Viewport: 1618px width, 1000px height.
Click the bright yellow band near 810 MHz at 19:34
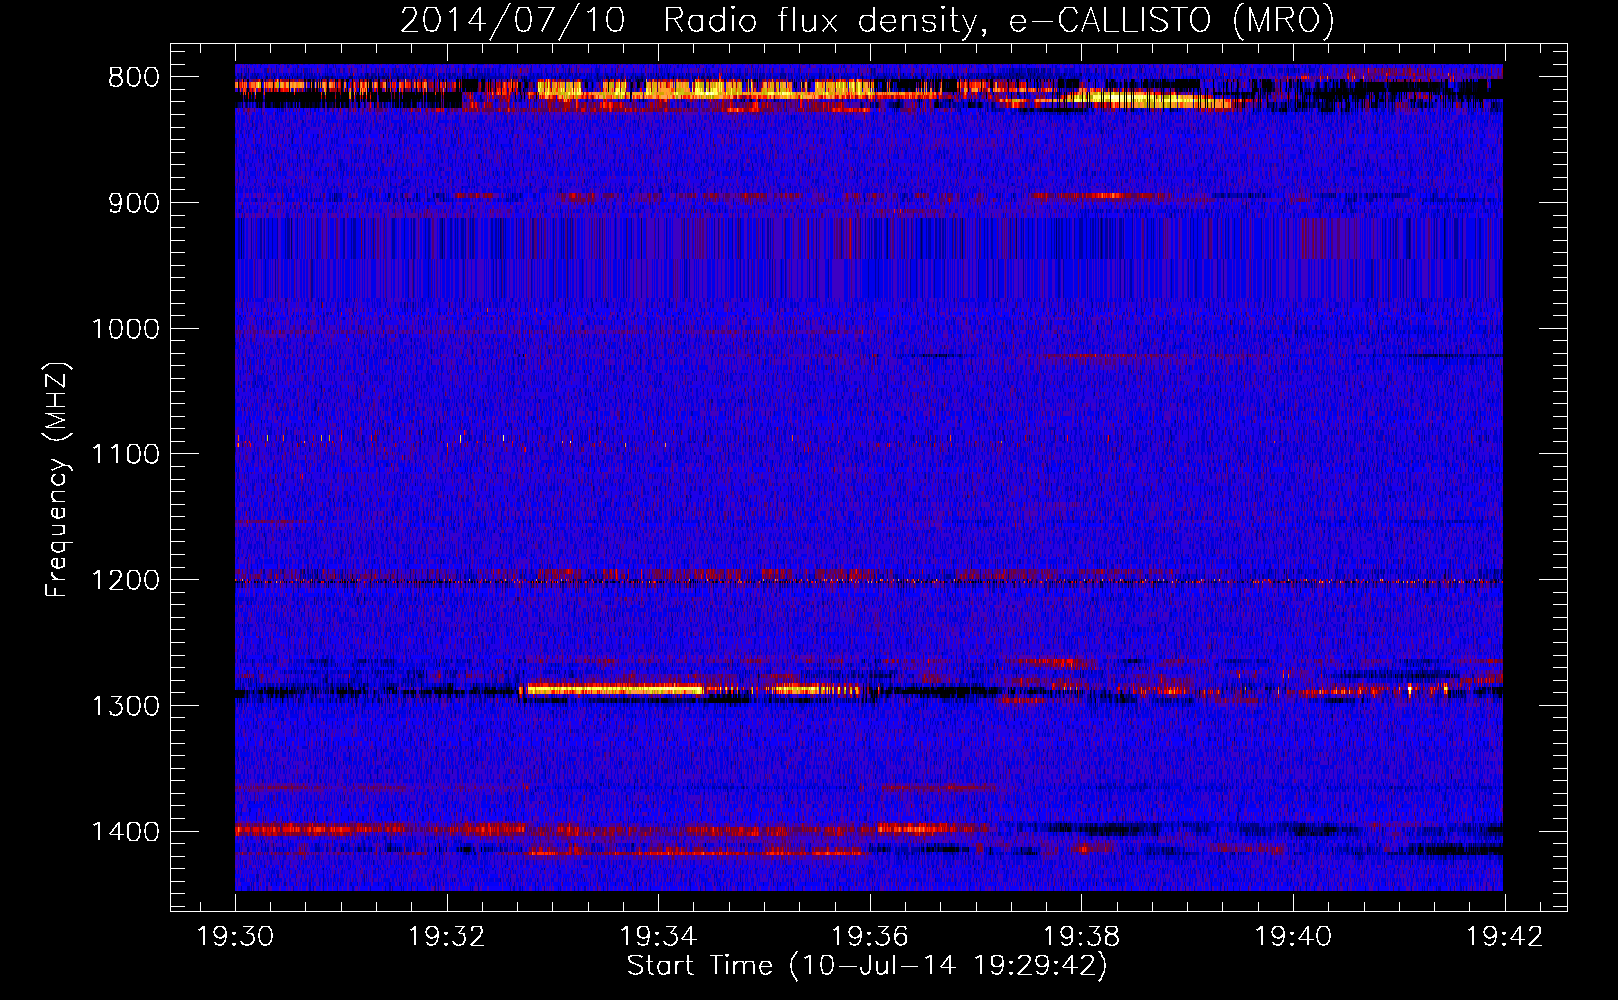pyautogui.click(x=705, y=89)
